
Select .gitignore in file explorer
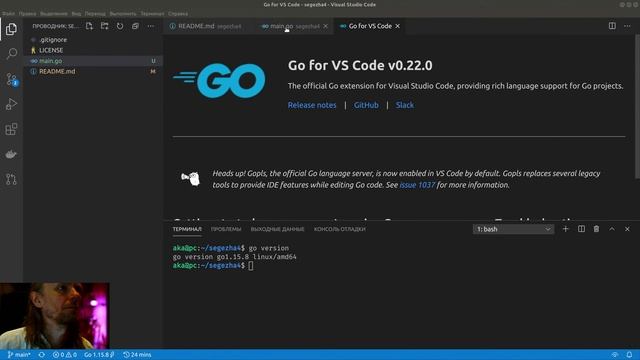pyautogui.click(x=93, y=40)
